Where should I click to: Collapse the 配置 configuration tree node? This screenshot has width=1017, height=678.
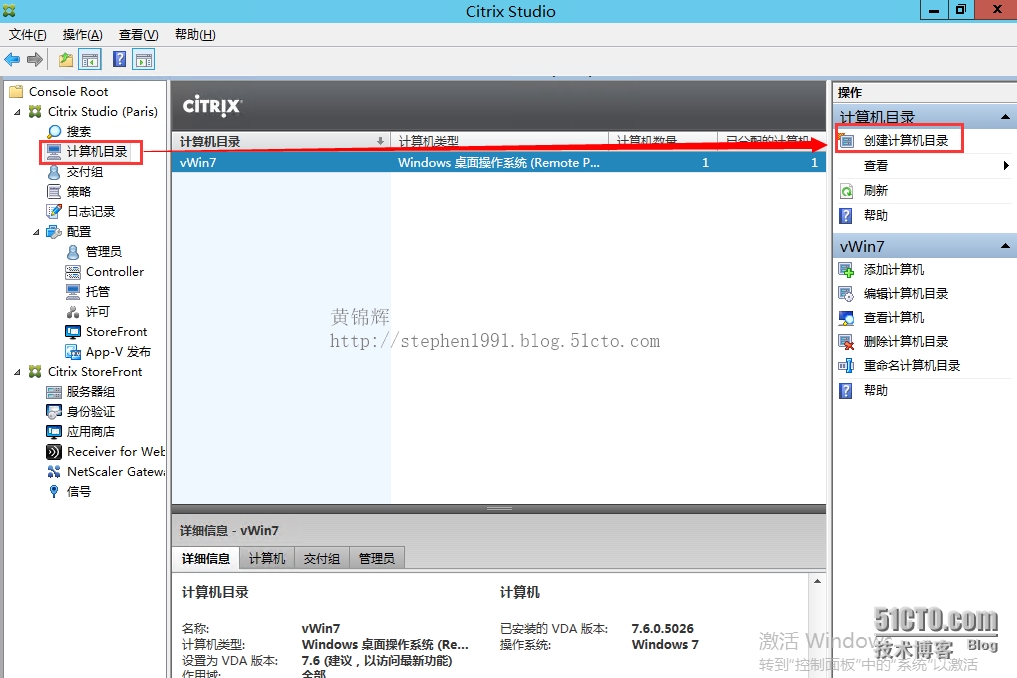pyautogui.click(x=36, y=232)
